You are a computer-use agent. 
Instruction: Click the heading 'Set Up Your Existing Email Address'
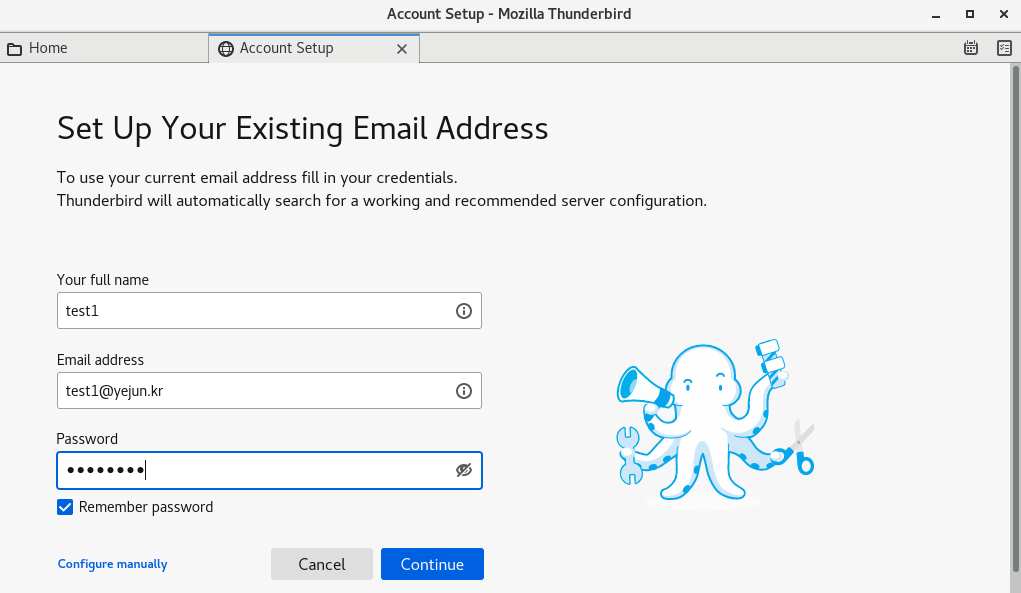point(303,128)
